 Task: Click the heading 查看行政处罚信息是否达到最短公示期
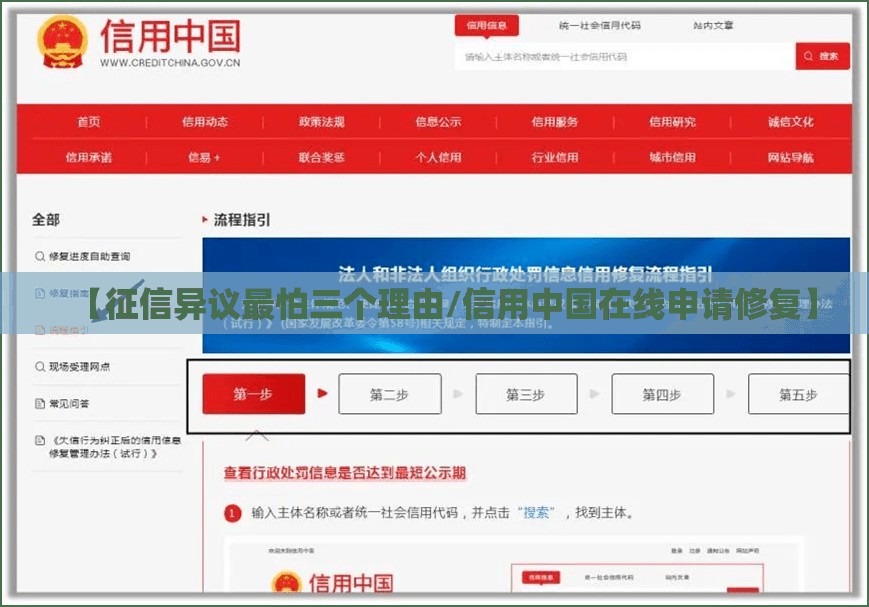click(345, 473)
